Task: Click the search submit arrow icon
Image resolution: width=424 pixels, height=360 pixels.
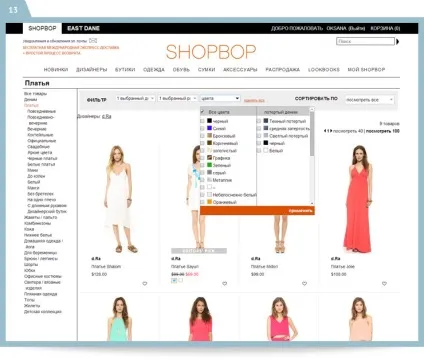Action: [x=397, y=42]
